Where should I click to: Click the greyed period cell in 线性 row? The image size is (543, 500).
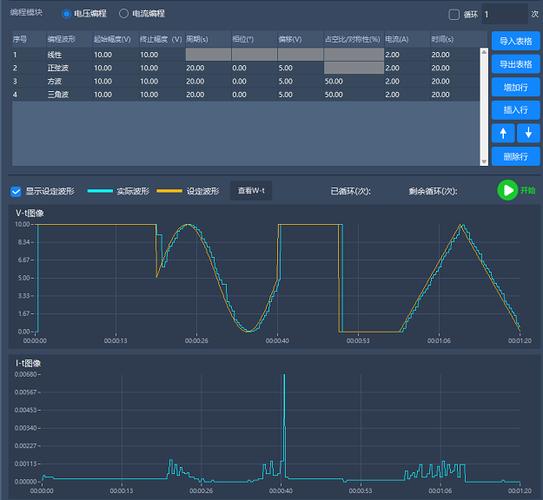(x=208, y=54)
